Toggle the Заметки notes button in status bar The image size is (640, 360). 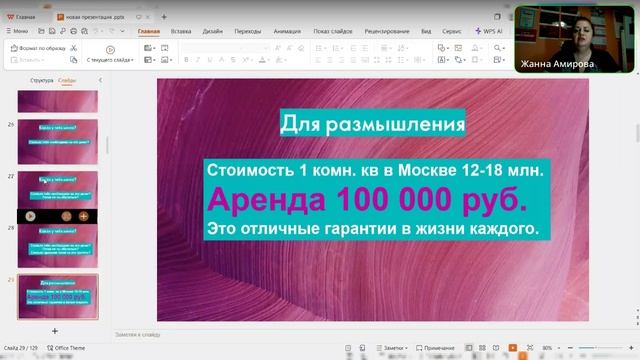[x=392, y=348]
